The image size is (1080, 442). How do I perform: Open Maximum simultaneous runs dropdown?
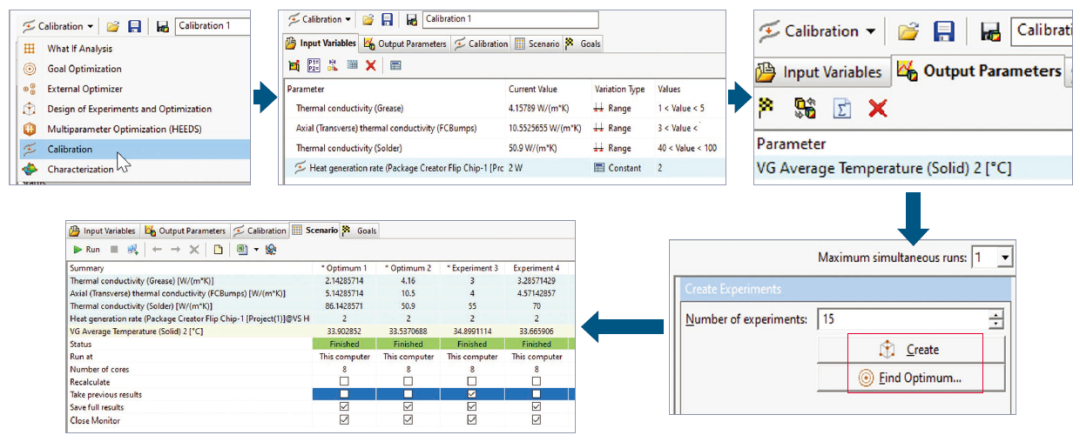[1006, 258]
